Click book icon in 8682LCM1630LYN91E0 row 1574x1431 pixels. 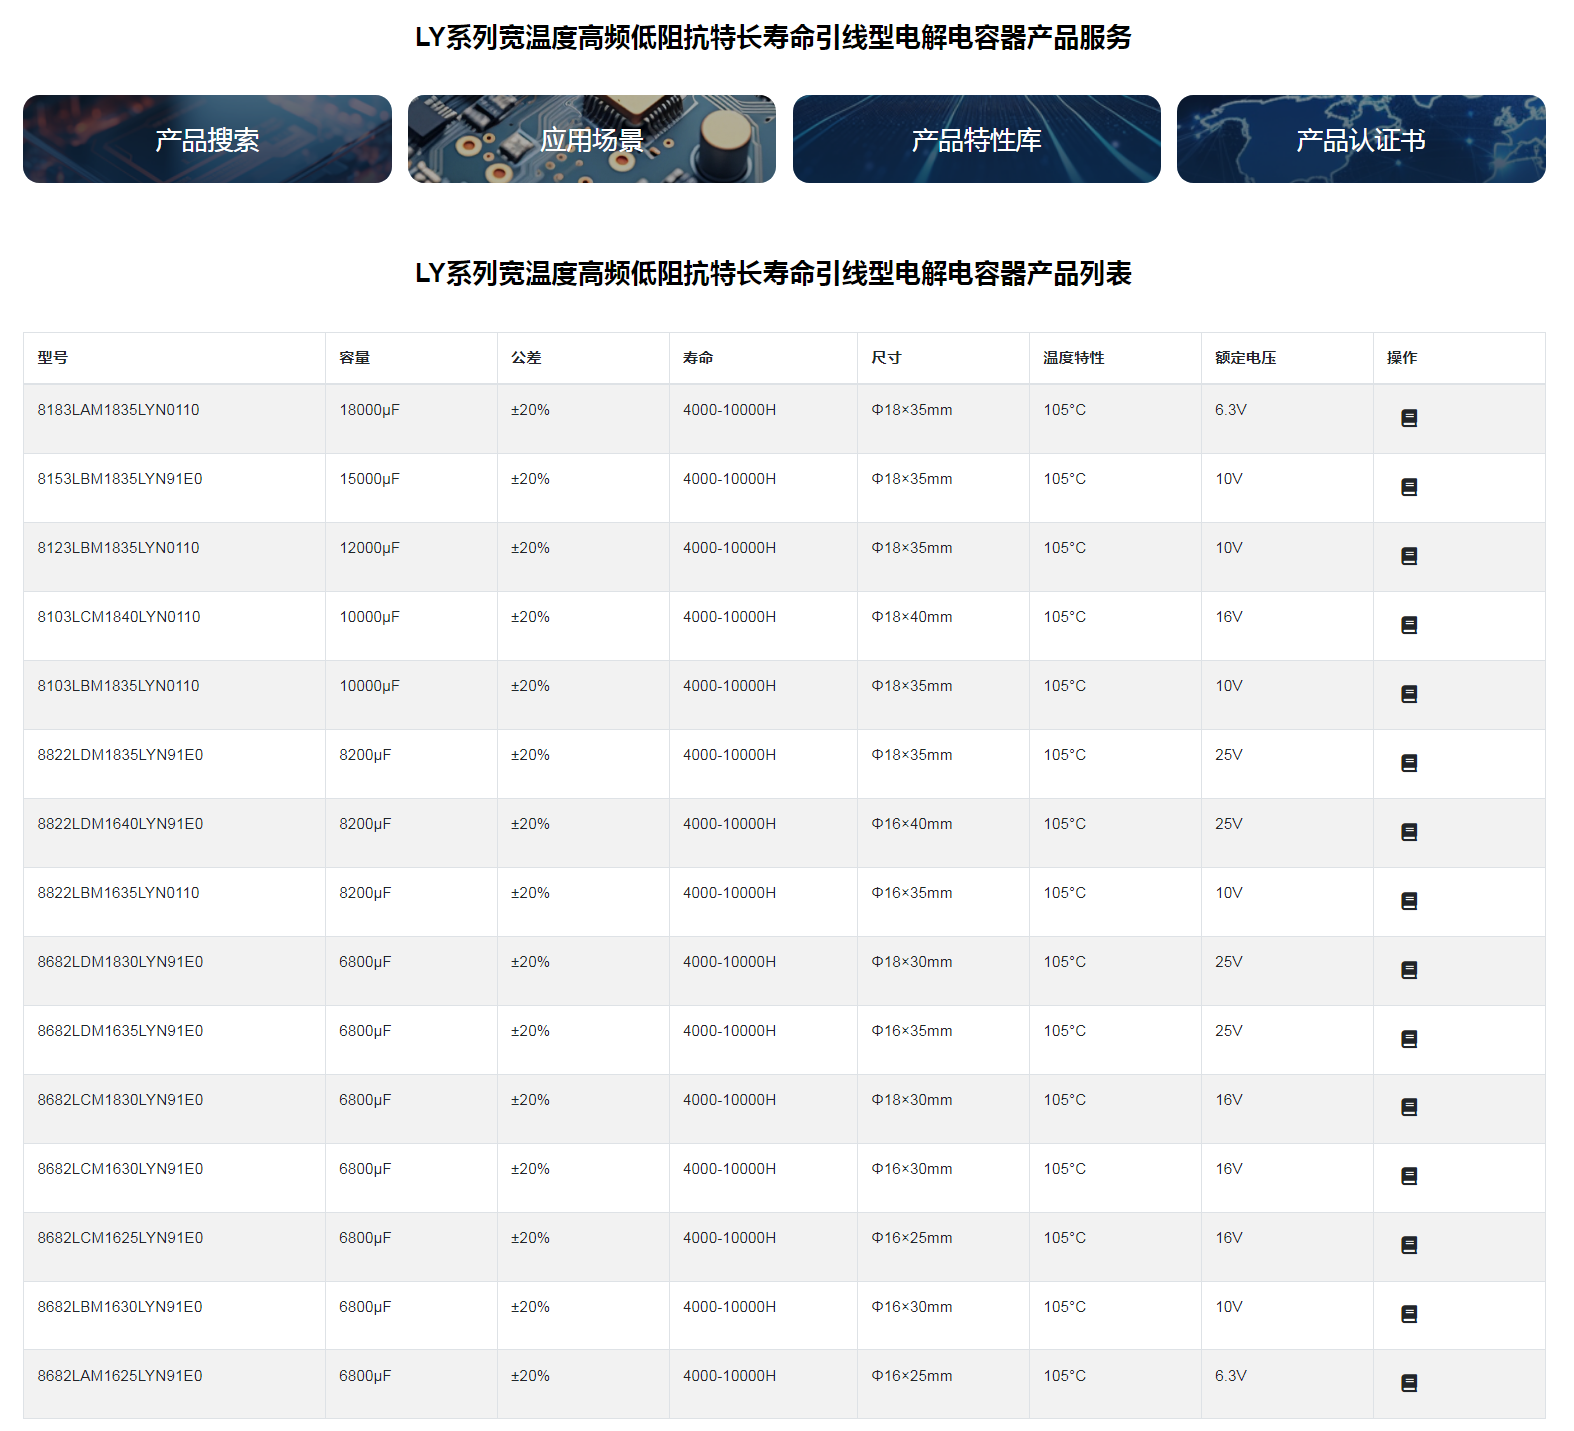[x=1409, y=1176]
